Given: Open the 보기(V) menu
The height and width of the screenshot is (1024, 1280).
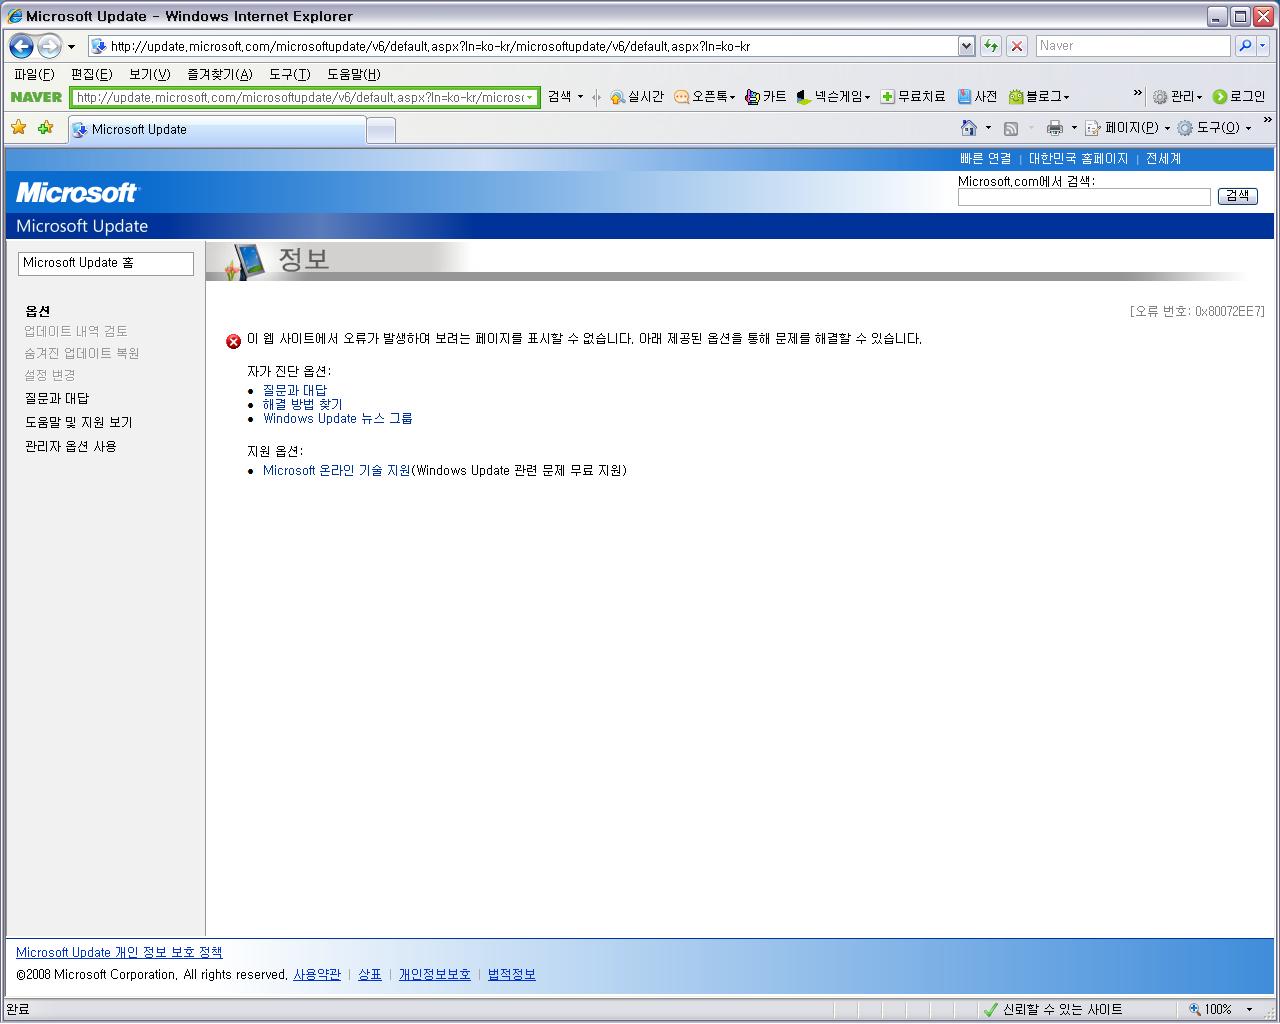Looking at the screenshot, I should 149,74.
